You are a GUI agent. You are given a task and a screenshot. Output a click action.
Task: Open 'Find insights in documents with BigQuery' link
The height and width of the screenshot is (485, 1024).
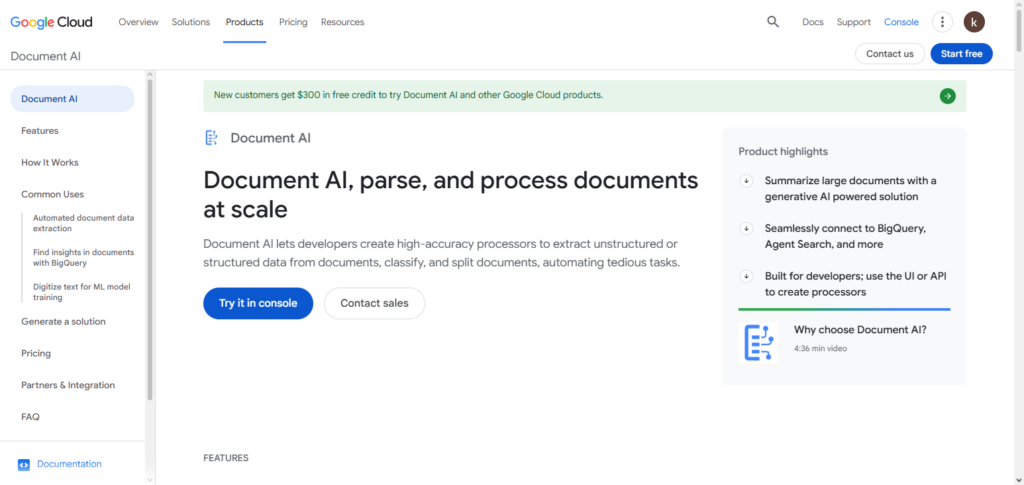[84, 257]
